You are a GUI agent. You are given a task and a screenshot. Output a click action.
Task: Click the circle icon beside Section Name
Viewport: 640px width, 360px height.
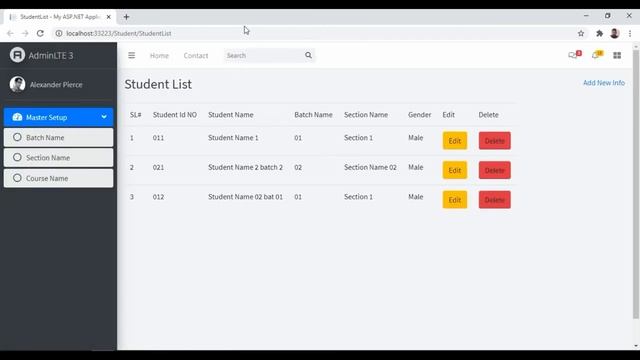tap(17, 157)
